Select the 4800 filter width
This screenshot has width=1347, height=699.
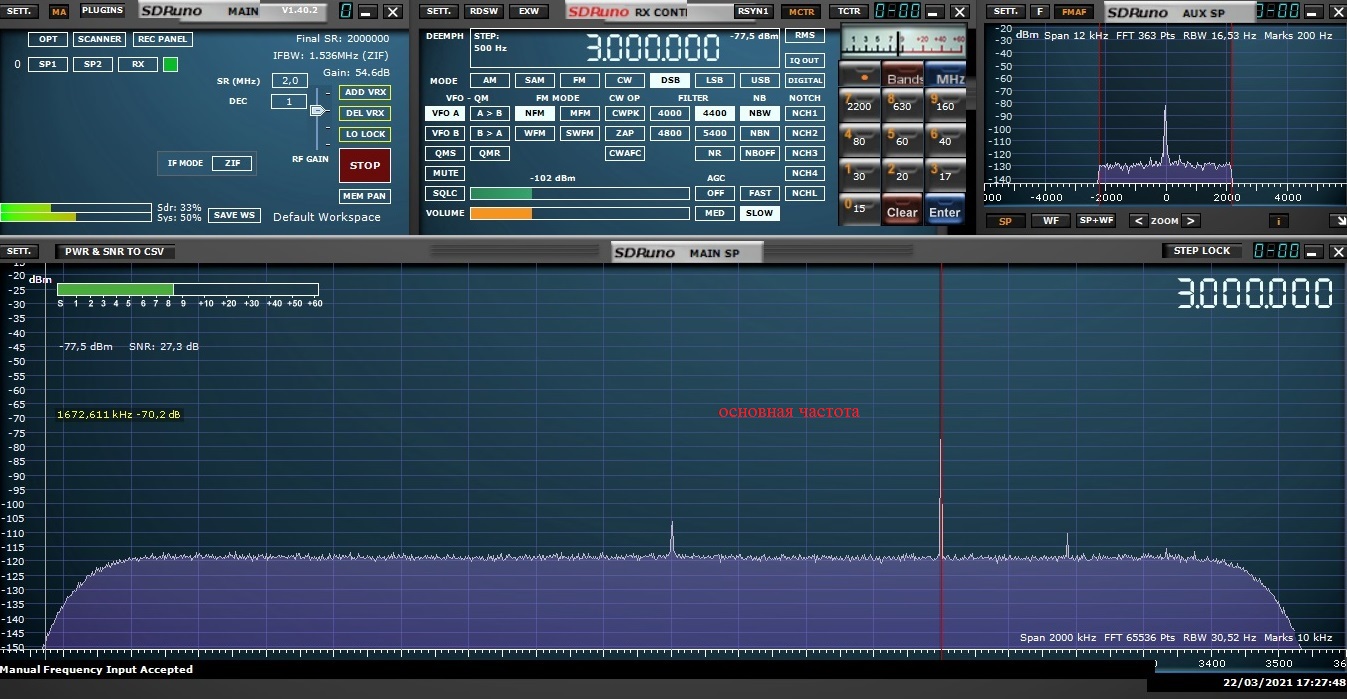pos(669,133)
